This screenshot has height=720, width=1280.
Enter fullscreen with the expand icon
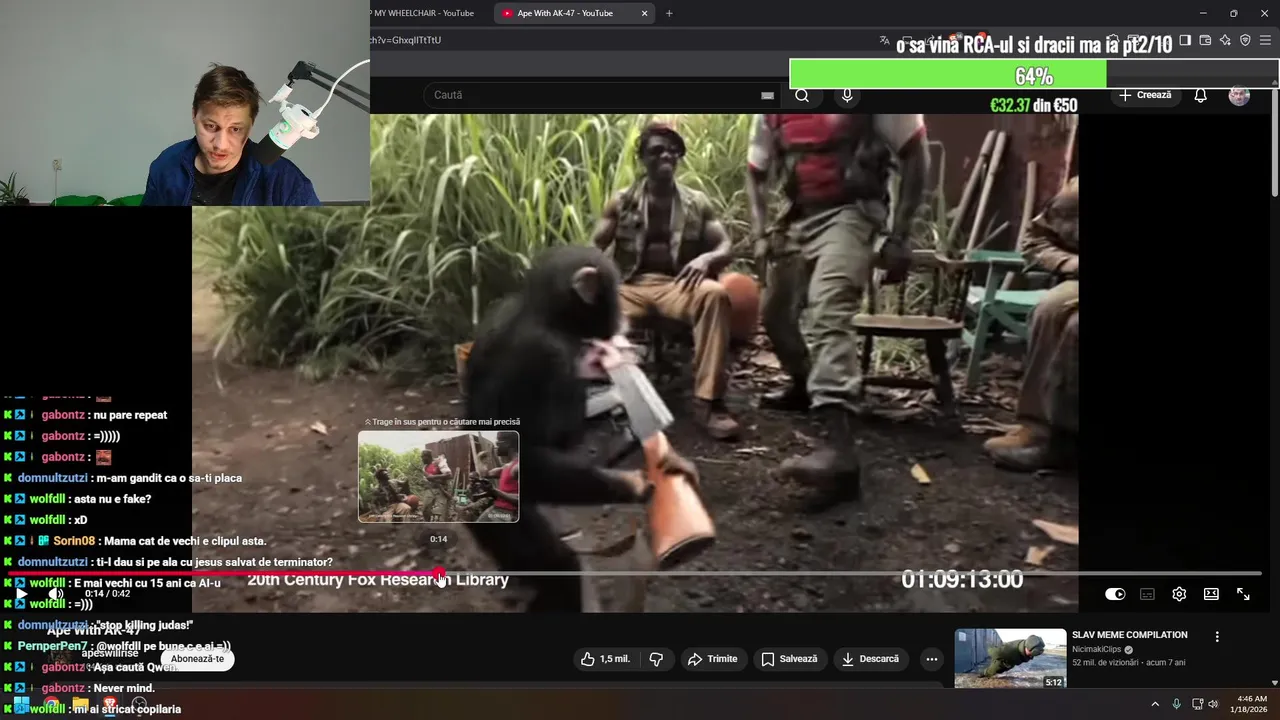pyautogui.click(x=1243, y=594)
